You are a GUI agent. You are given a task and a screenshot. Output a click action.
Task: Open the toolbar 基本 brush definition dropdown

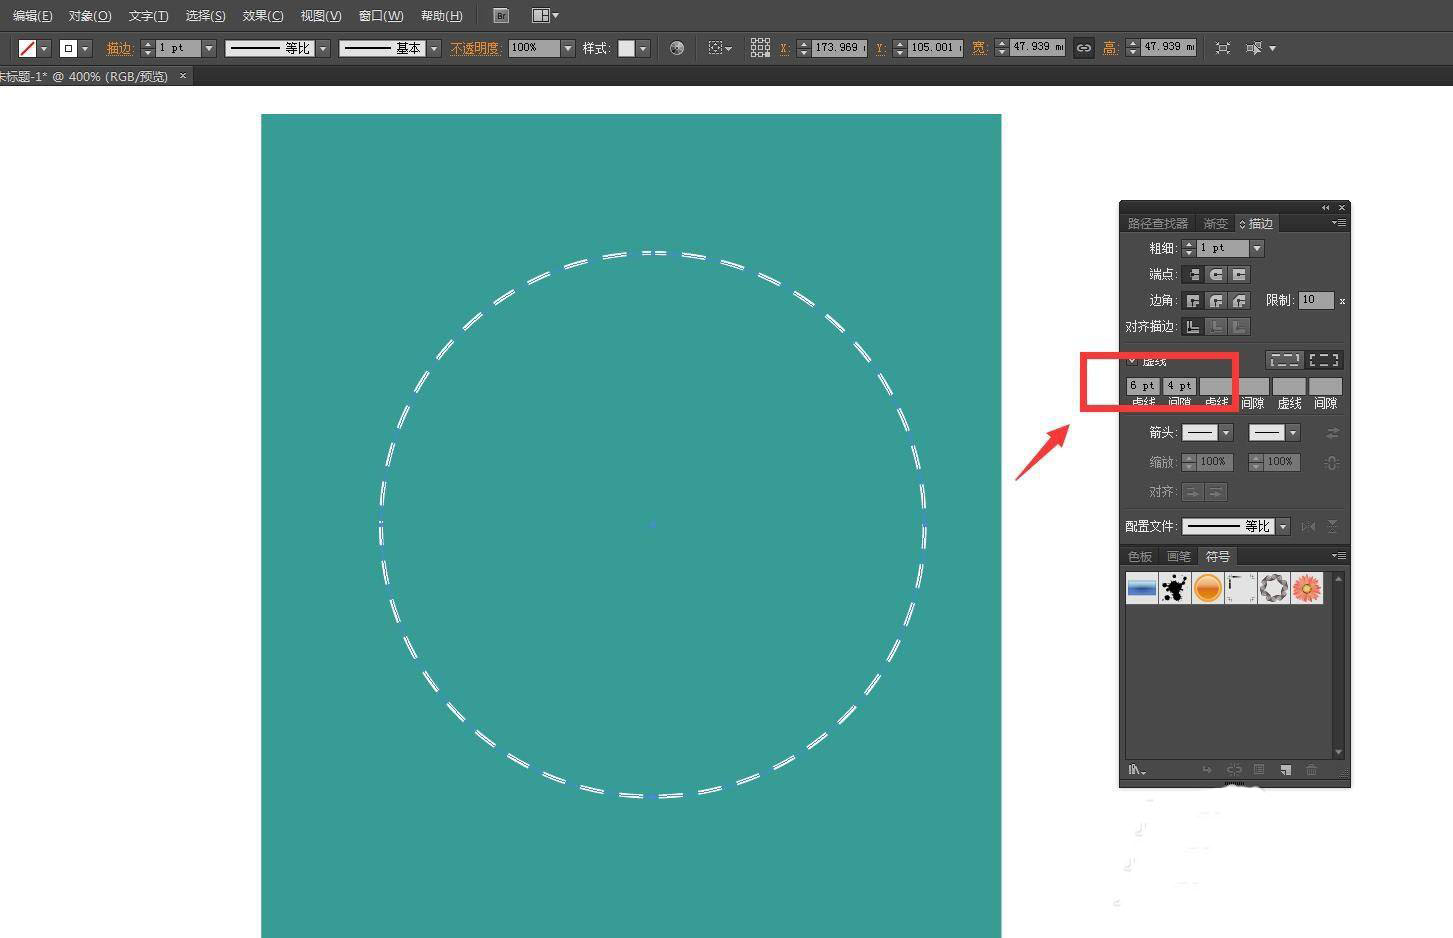coord(434,48)
